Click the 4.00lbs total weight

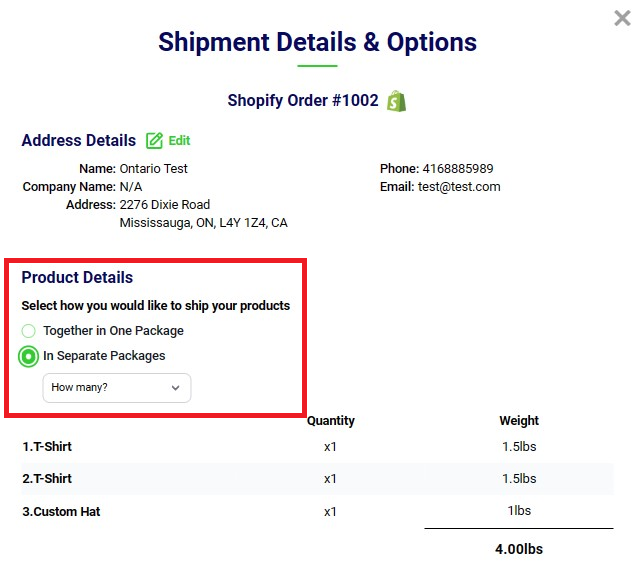point(519,549)
